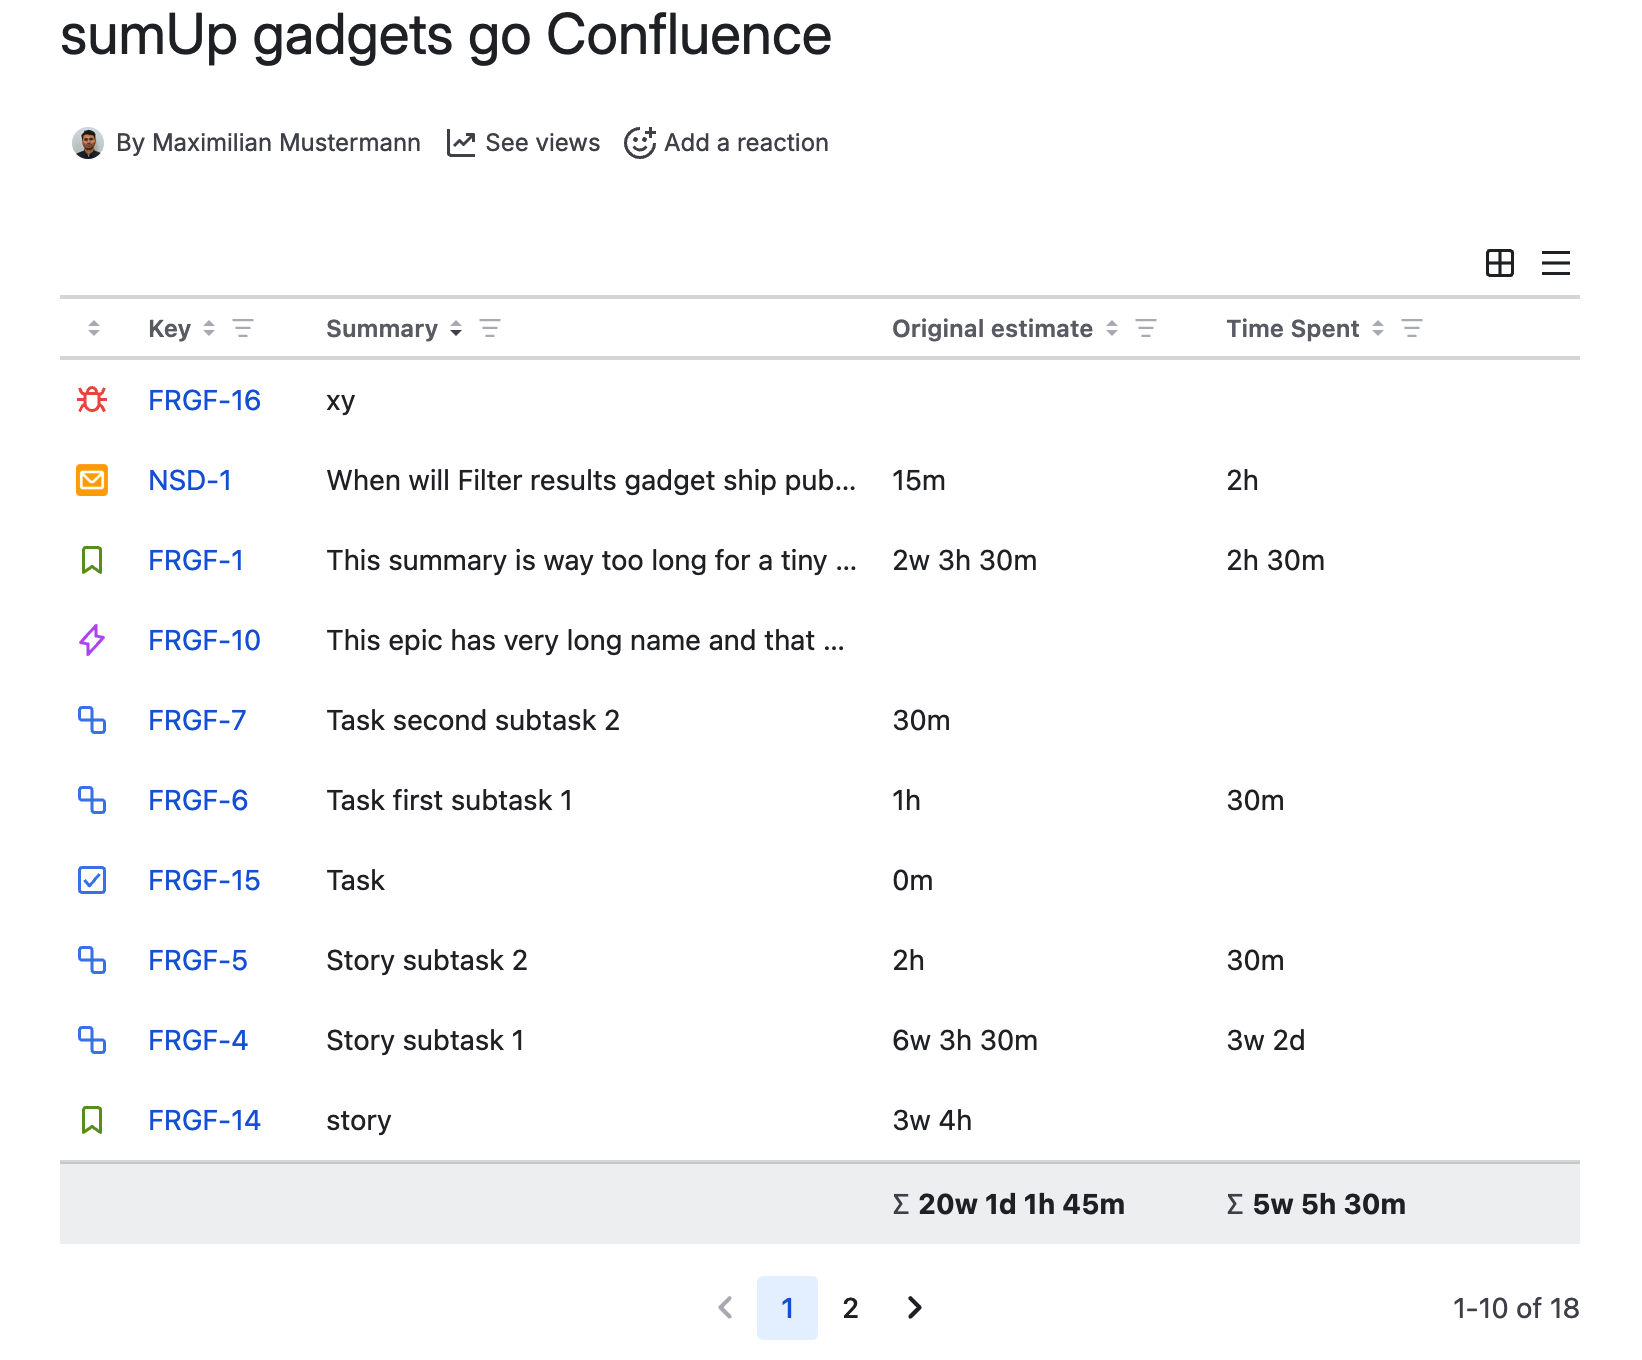Click the epic lightning icon for FRGF-10

[x=92, y=640]
